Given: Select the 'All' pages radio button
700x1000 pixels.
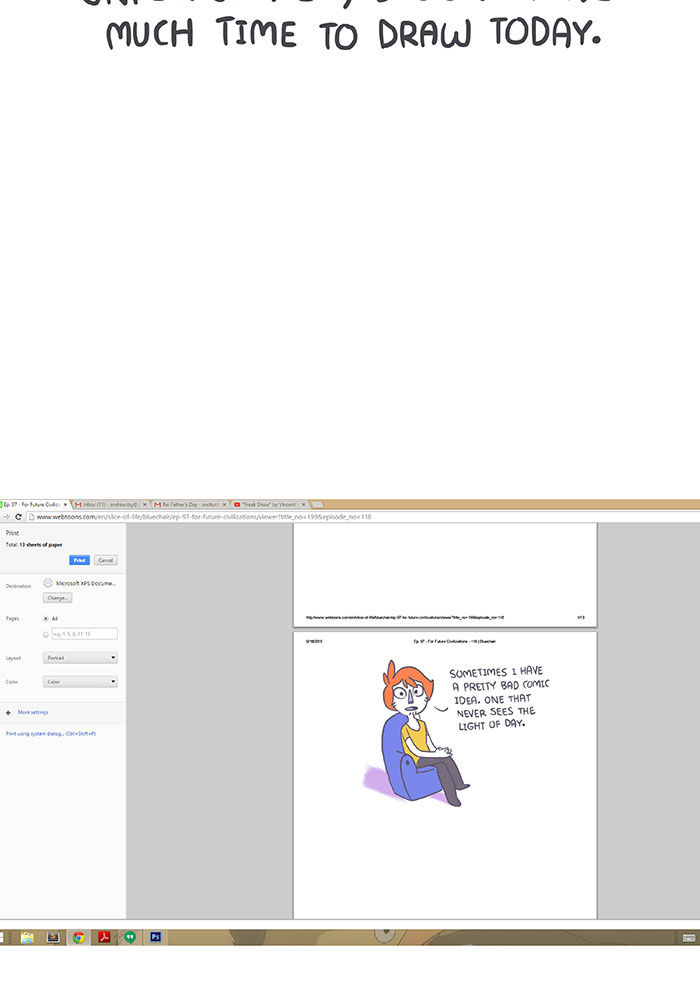Looking at the screenshot, I should coord(46,619).
